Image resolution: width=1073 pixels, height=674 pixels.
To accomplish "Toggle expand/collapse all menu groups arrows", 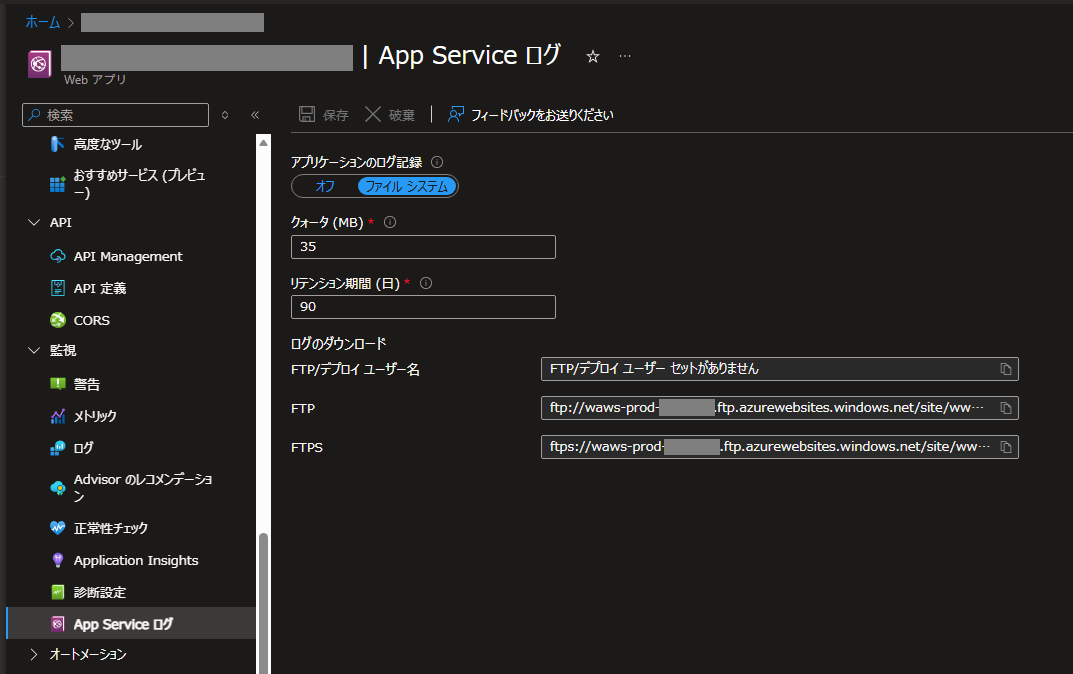I will [x=224, y=115].
